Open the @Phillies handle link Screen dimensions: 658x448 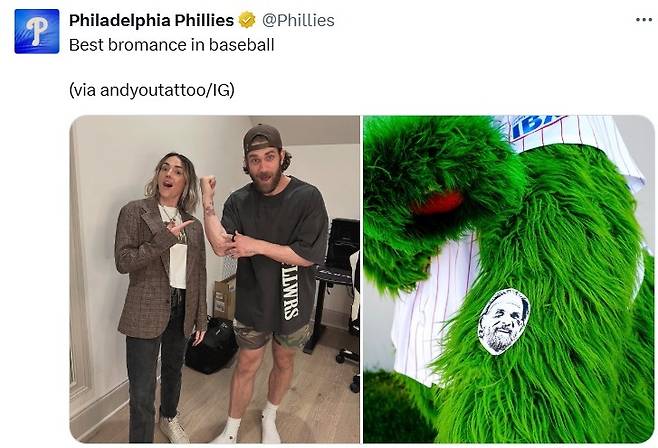point(298,20)
